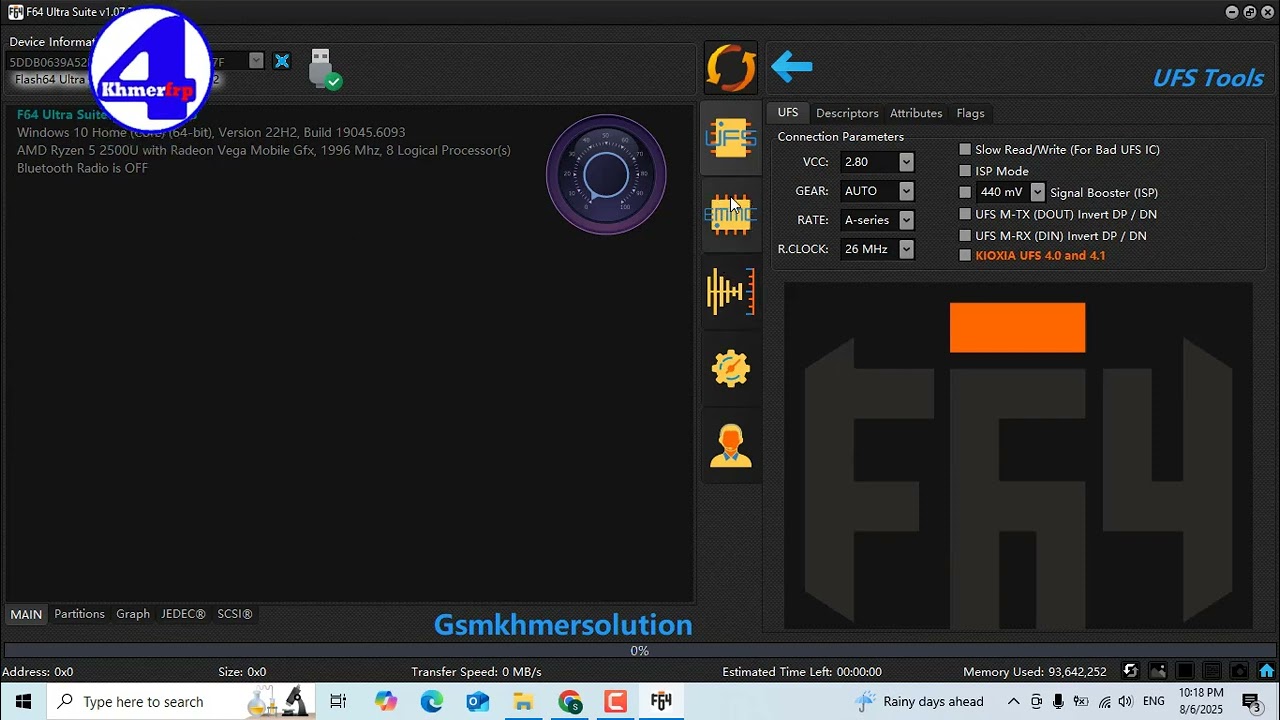The width and height of the screenshot is (1280, 720).
Task: Switch to the JEDEC® tab
Action: (x=183, y=614)
